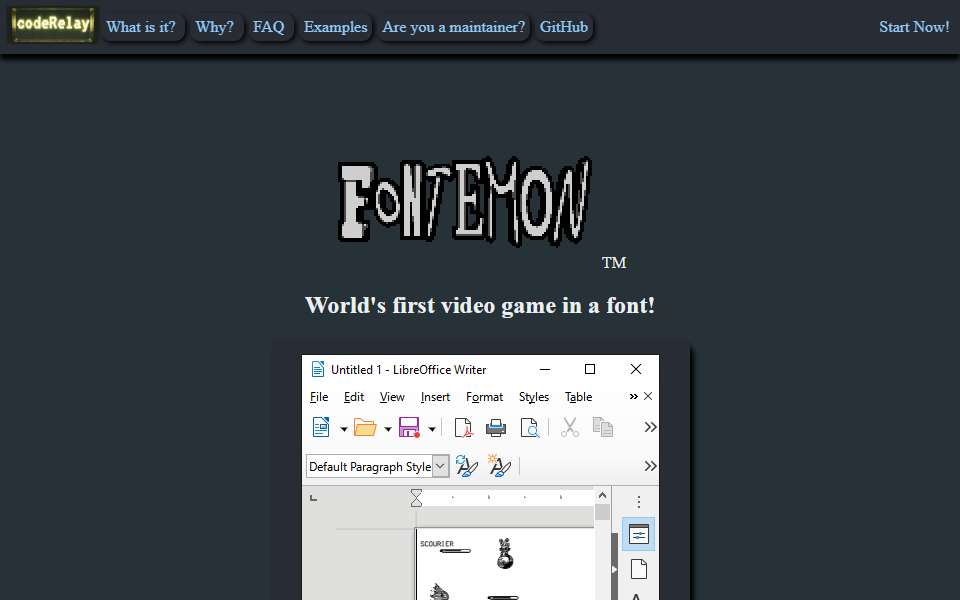Minimize the LibreOffice Writer window
Image resolution: width=960 pixels, height=600 pixels.
[545, 369]
